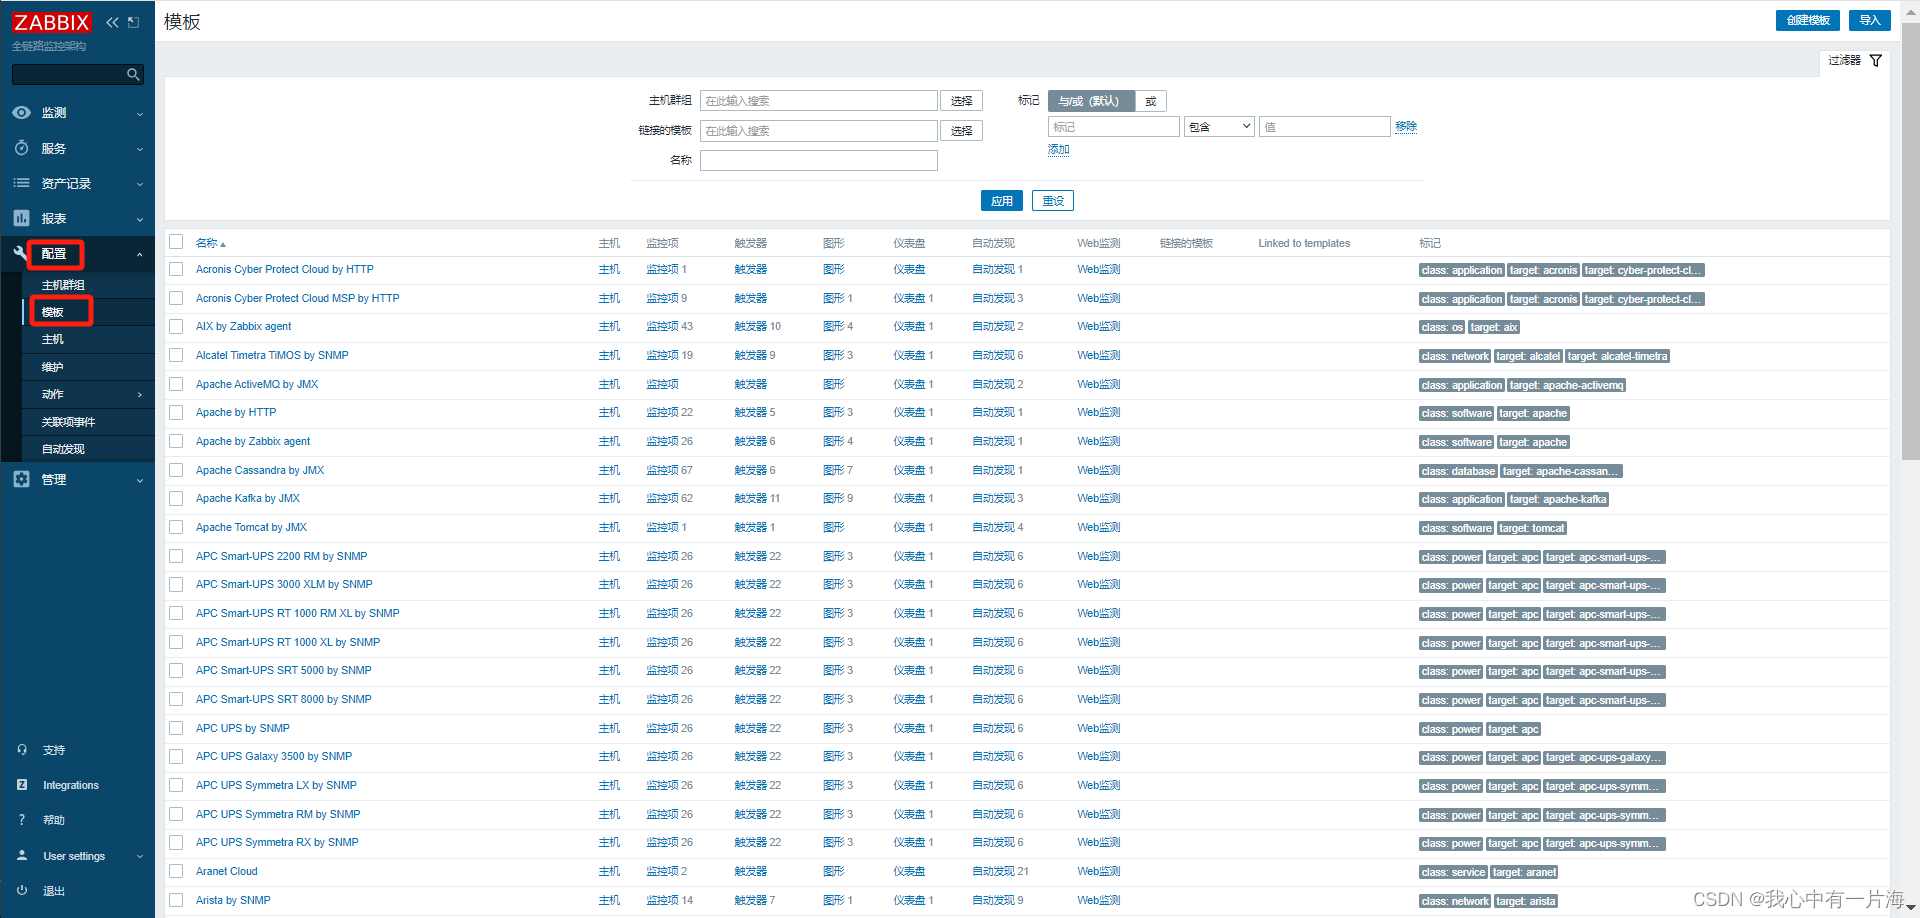Focus the 链接的模板 search field

(819, 131)
